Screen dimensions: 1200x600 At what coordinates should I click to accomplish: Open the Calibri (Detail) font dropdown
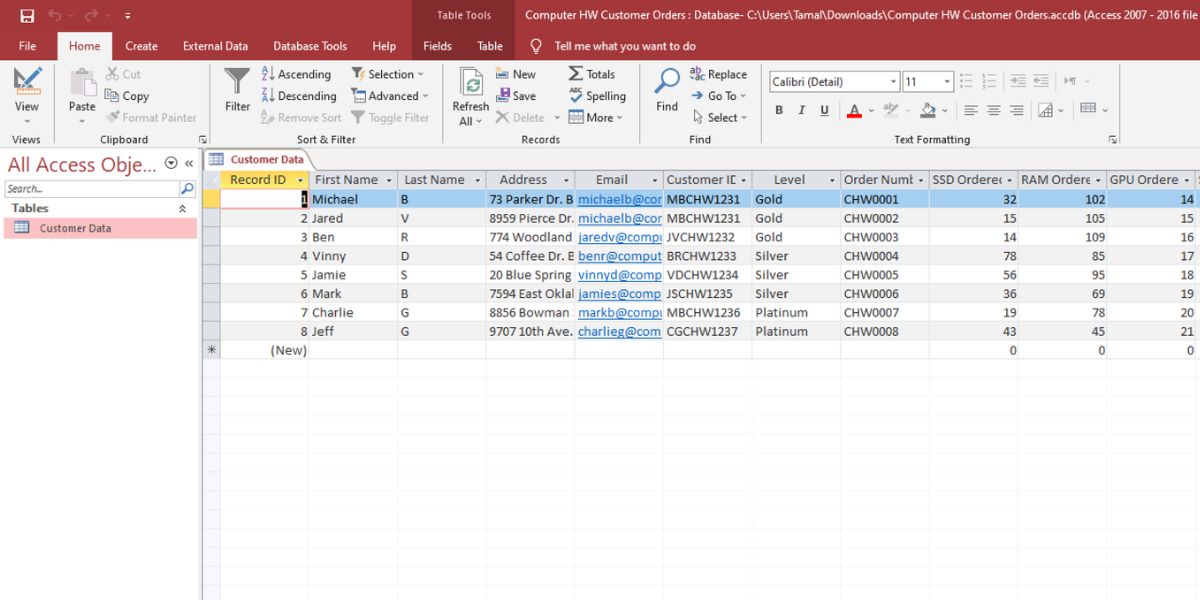(893, 82)
